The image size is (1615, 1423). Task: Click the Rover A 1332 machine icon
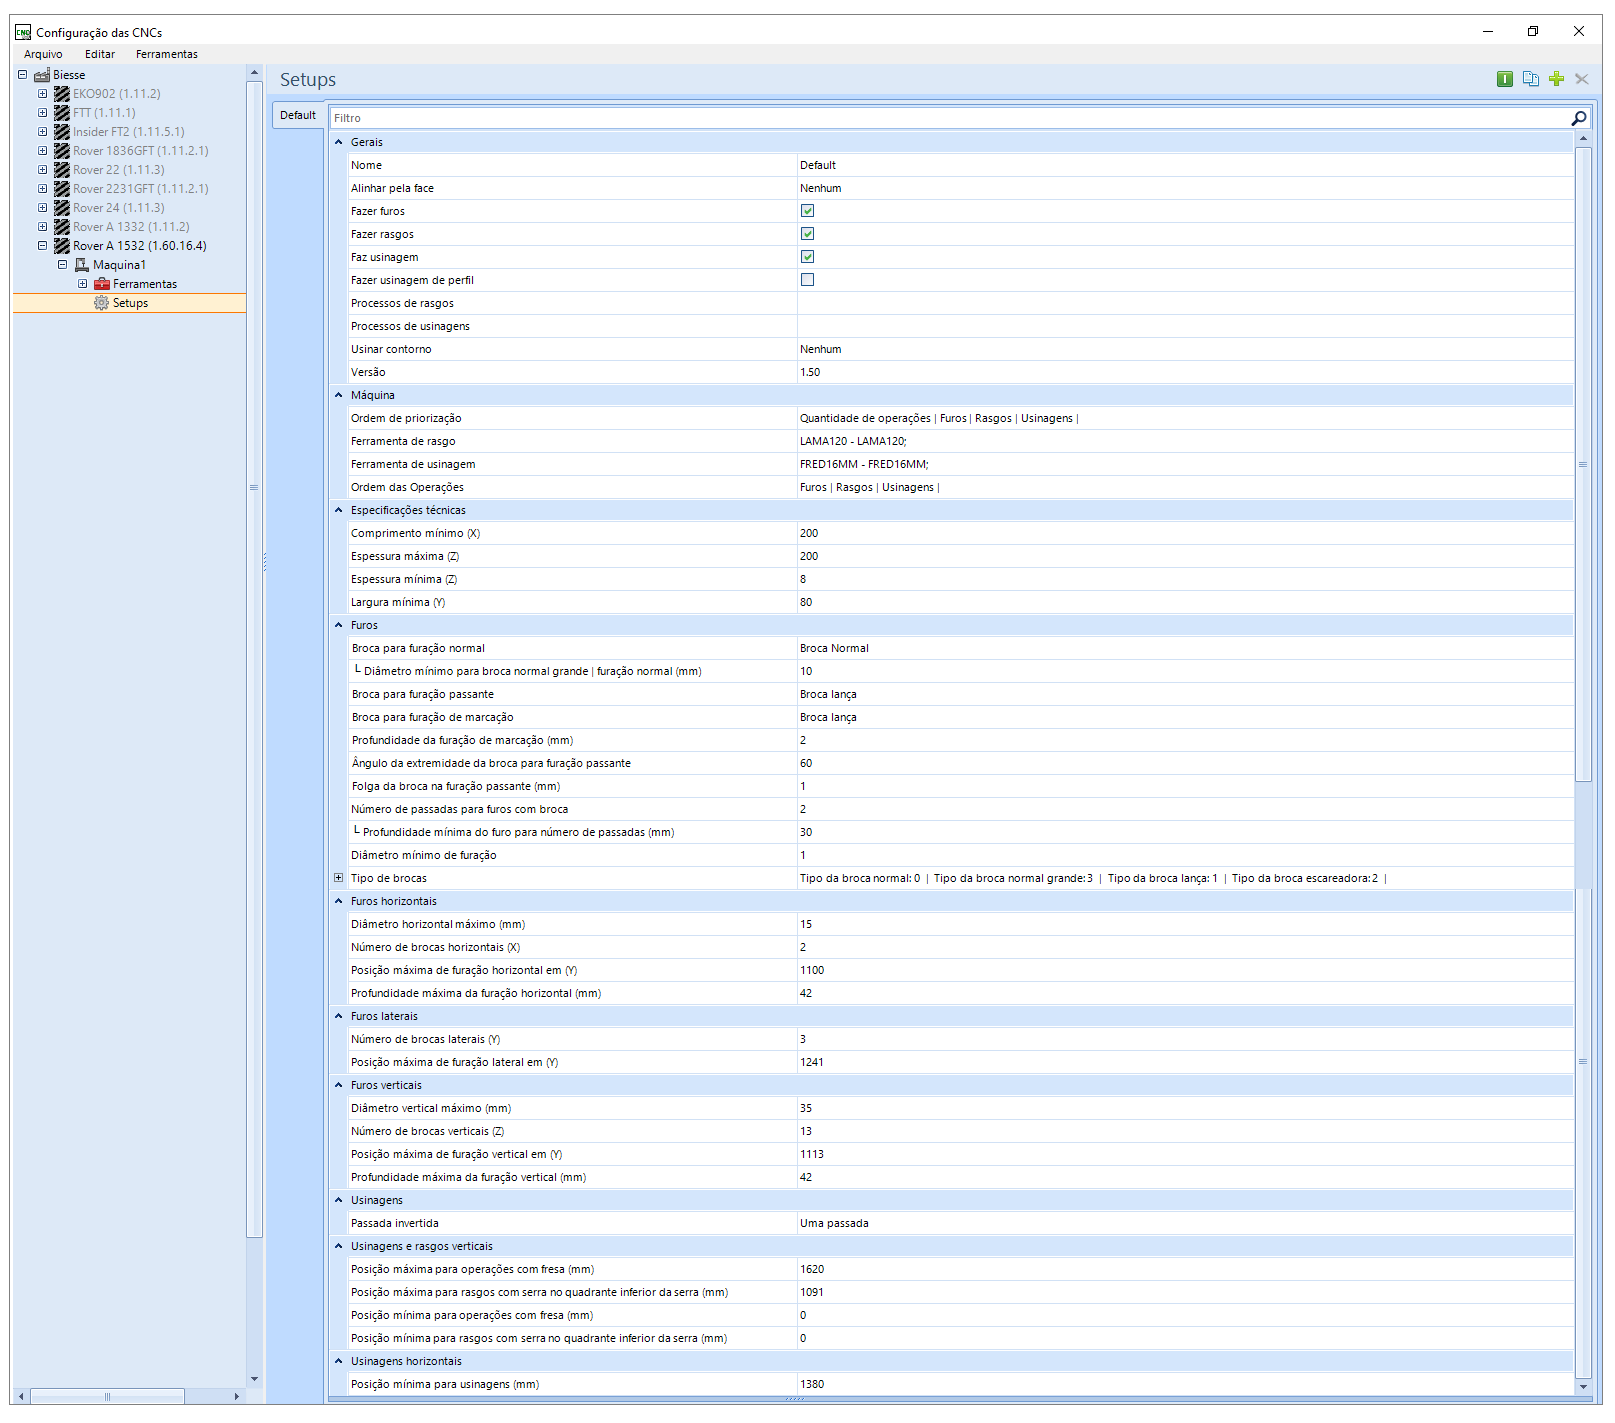pyautogui.click(x=62, y=227)
